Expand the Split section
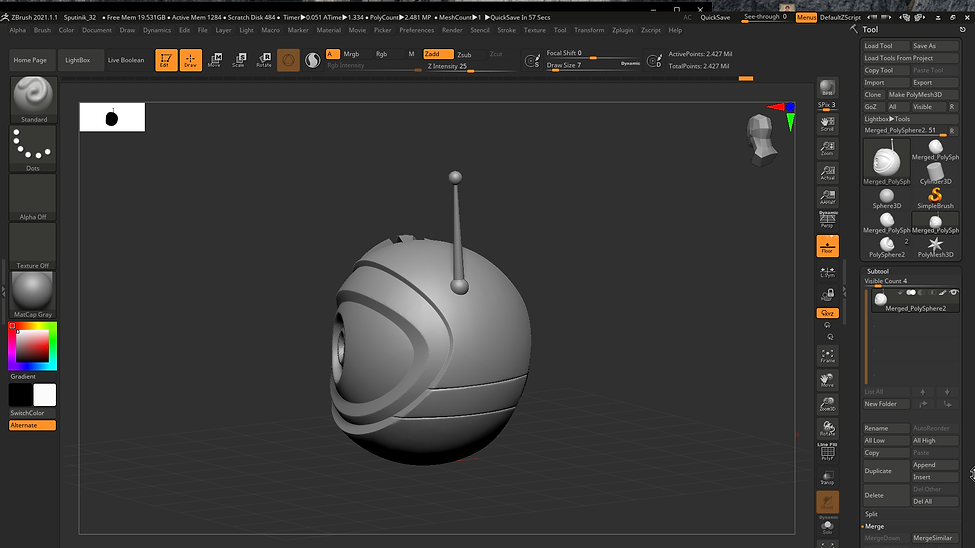This screenshot has width=975, height=548. [871, 514]
